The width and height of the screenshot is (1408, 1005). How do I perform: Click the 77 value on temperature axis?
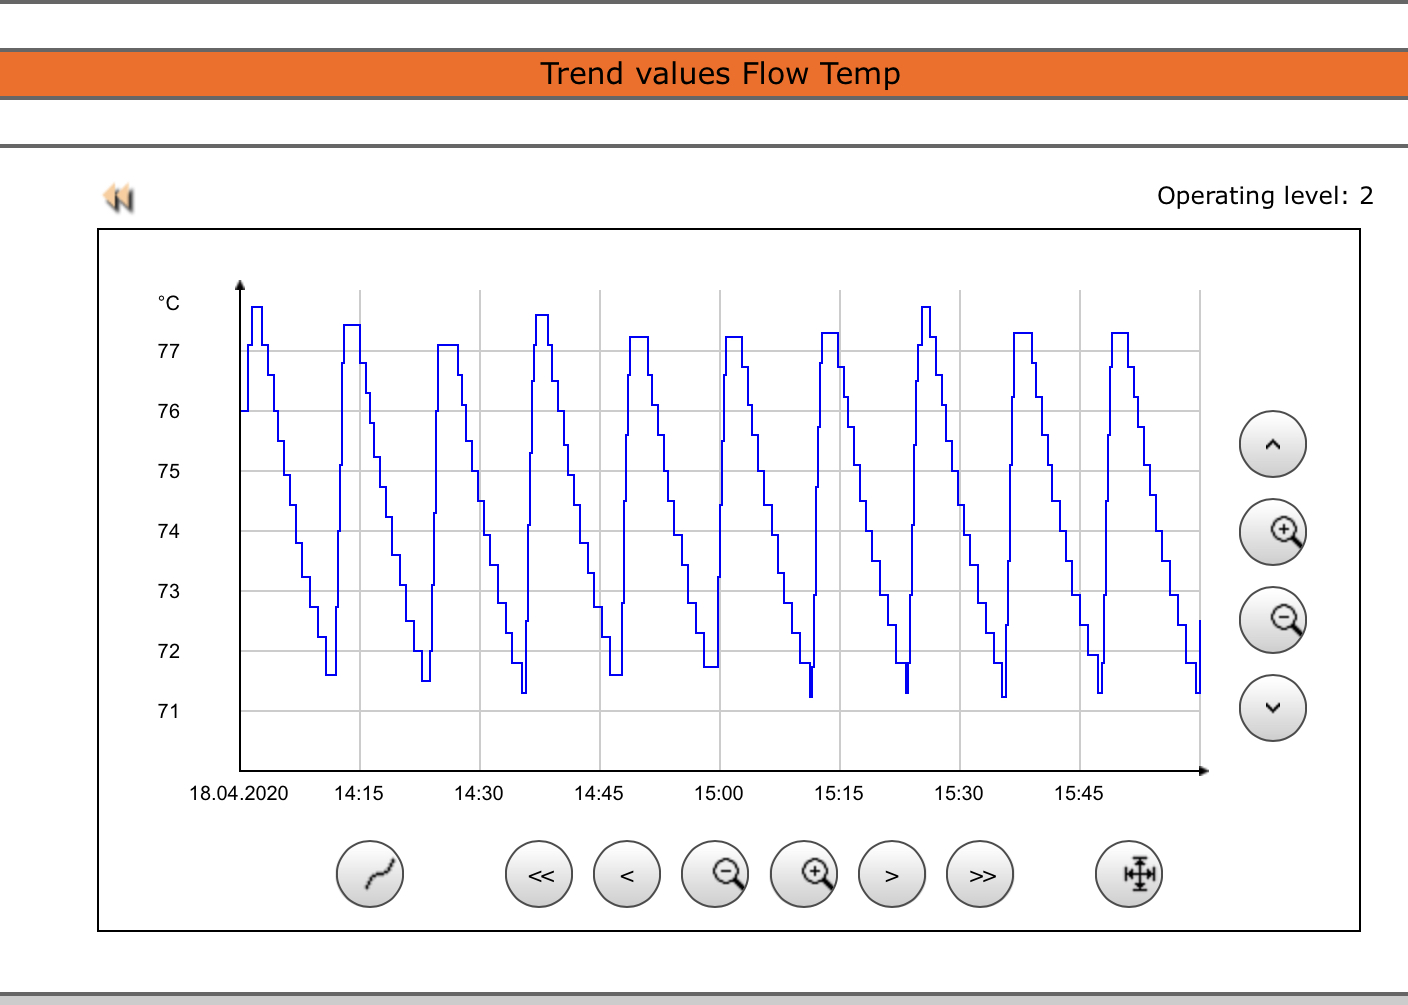169,352
